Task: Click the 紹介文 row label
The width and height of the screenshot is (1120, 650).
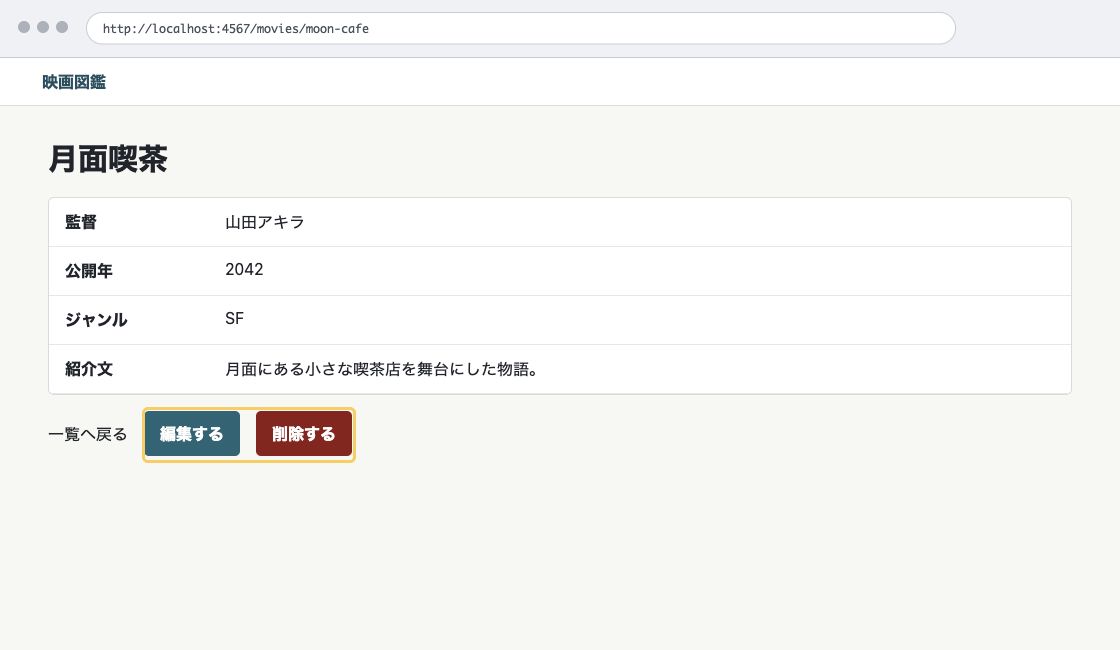Action: click(89, 369)
